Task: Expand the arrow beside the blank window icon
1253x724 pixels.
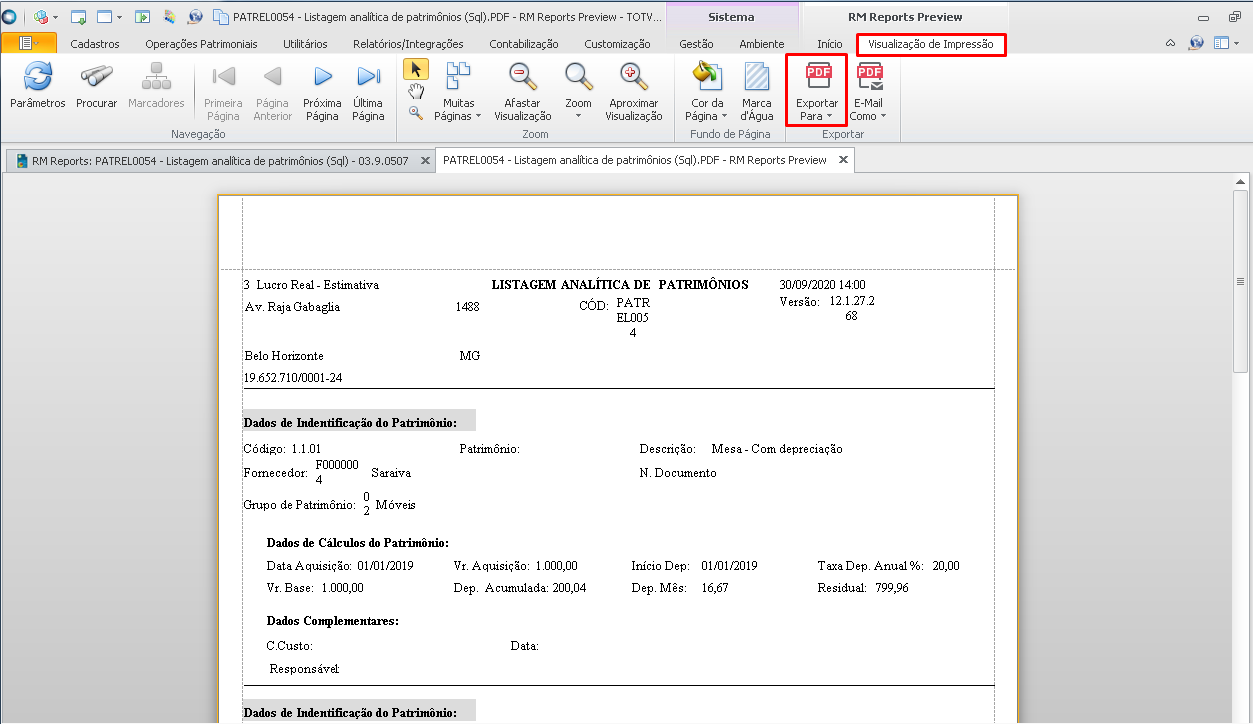Action: pos(118,17)
